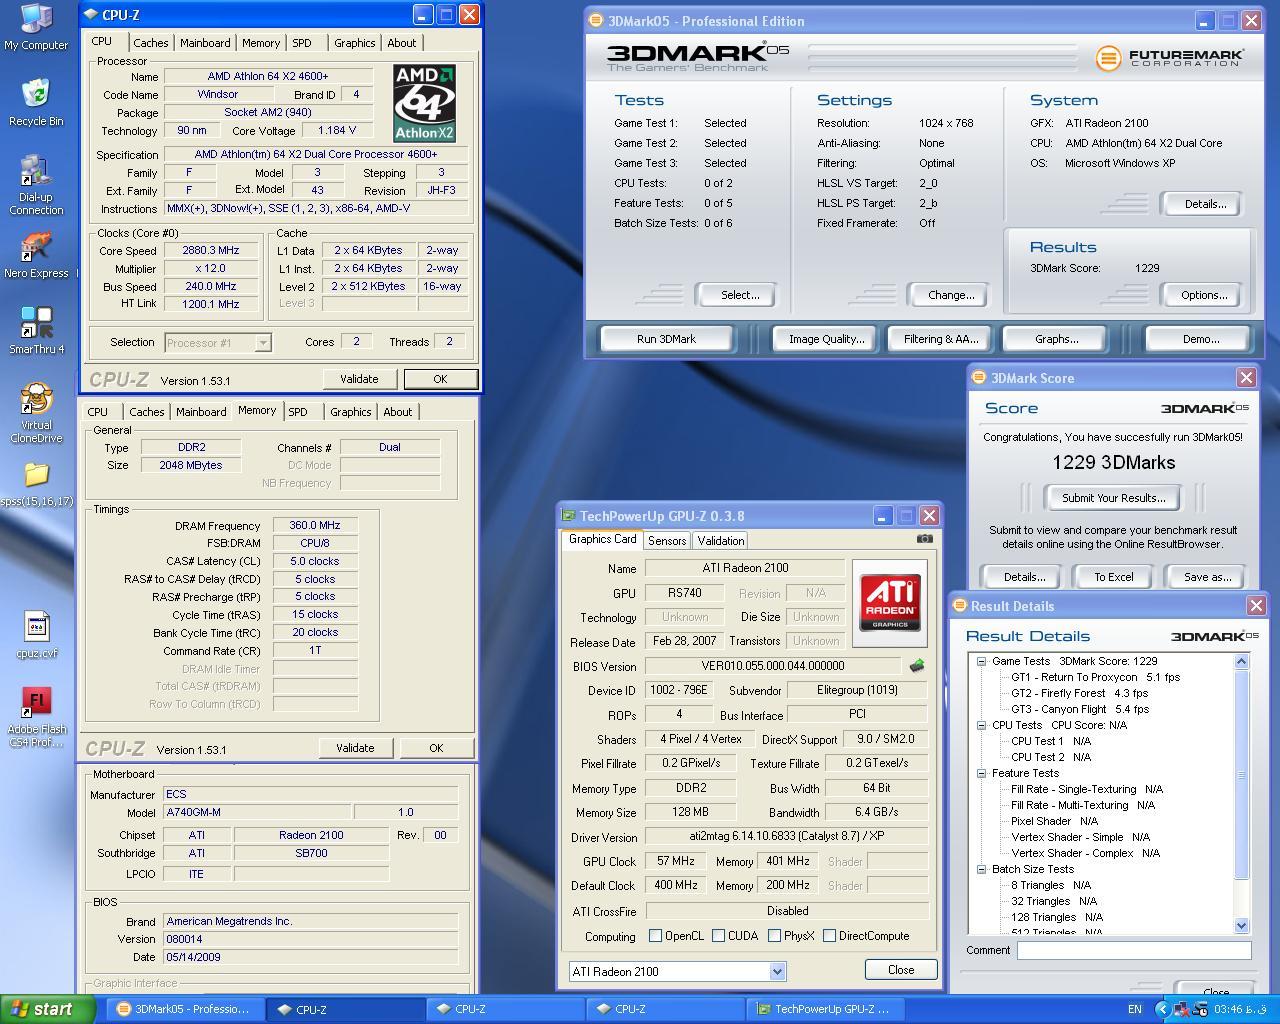This screenshot has height=1024, width=1280.
Task: Open SPD tab in top CPU-Z window
Action: (301, 43)
